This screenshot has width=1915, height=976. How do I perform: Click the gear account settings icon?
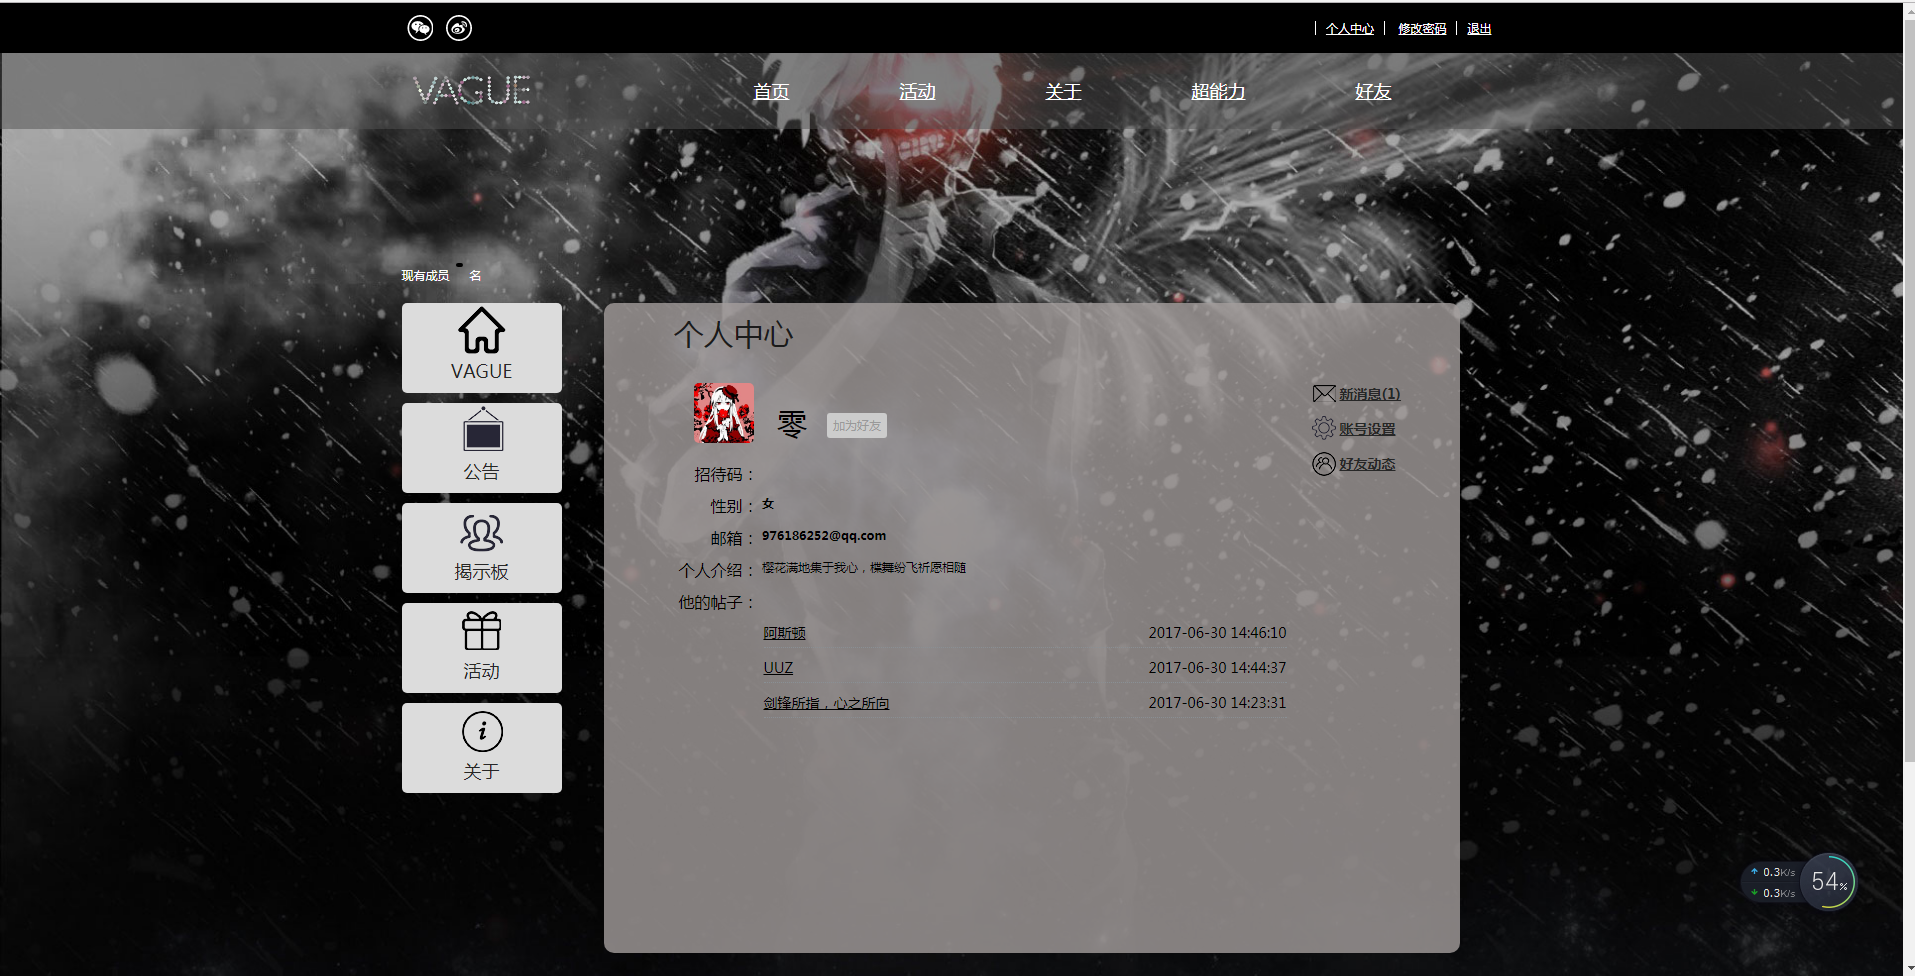click(x=1324, y=428)
